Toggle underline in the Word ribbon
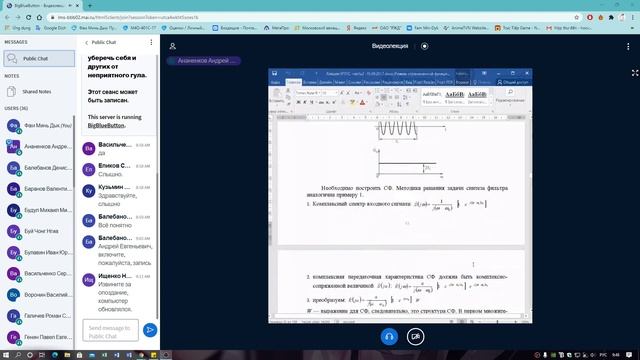This screenshot has width=640, height=360. tap(311, 102)
